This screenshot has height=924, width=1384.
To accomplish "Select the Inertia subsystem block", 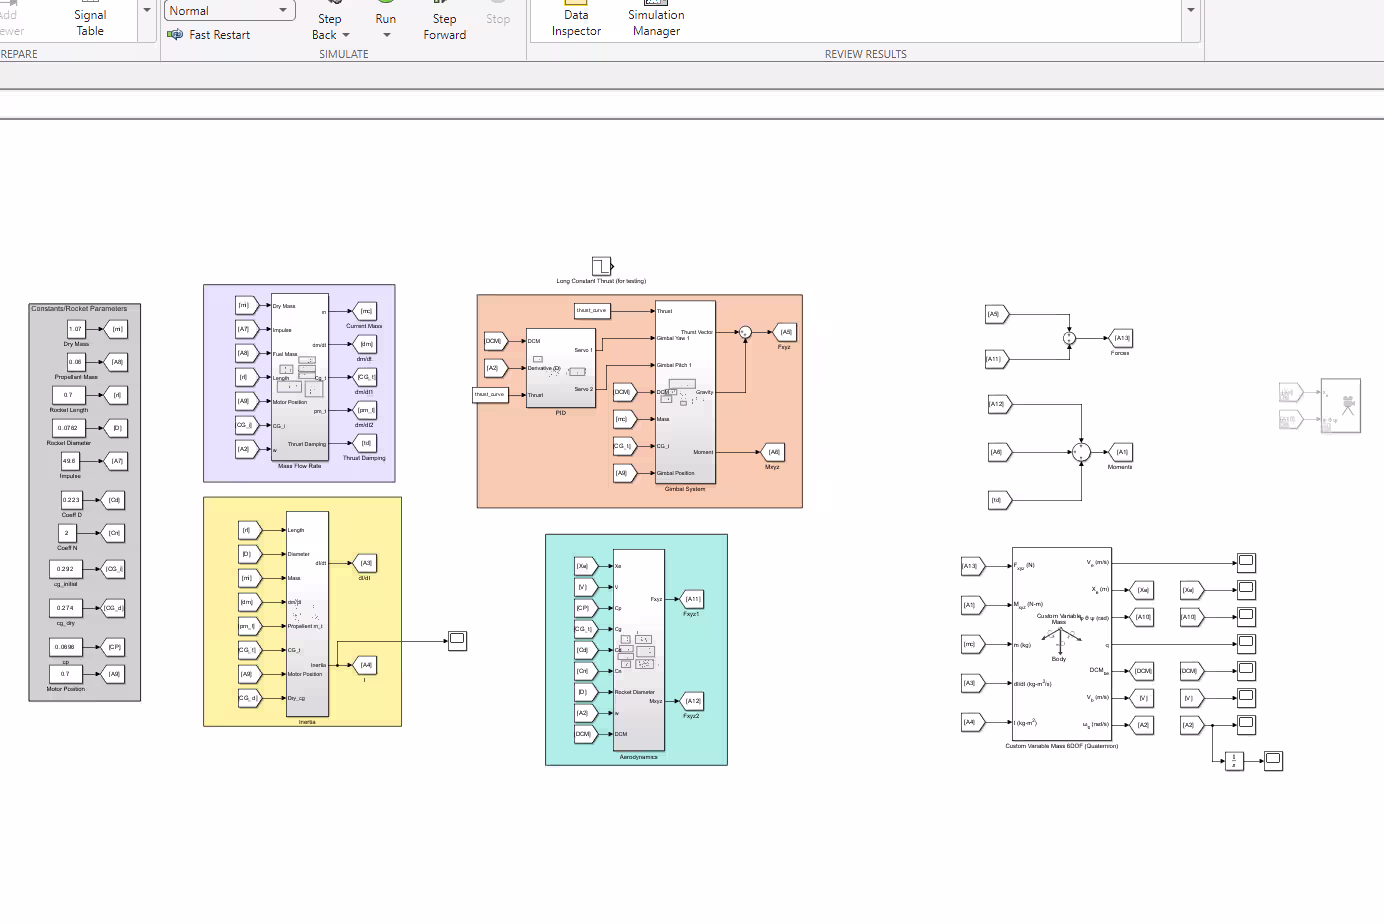I will coord(307,614).
